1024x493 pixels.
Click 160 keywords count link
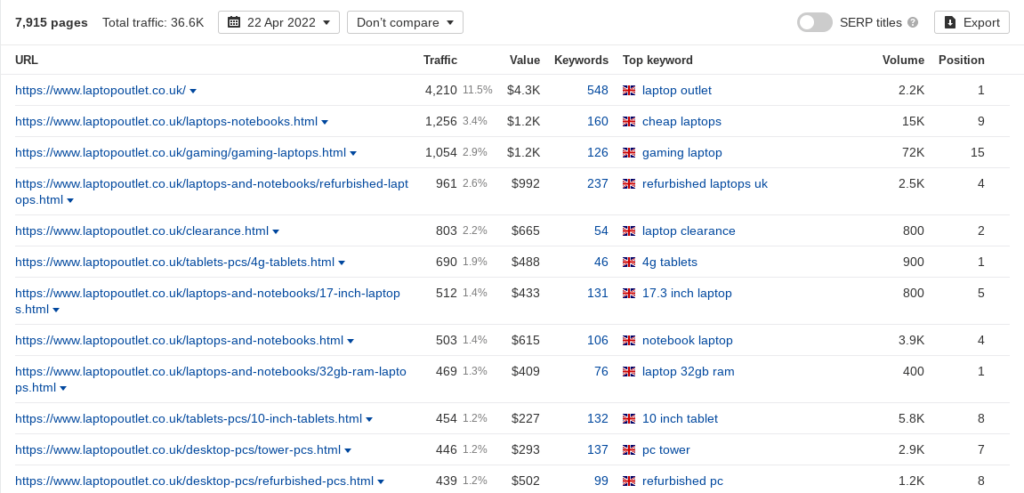click(x=598, y=121)
